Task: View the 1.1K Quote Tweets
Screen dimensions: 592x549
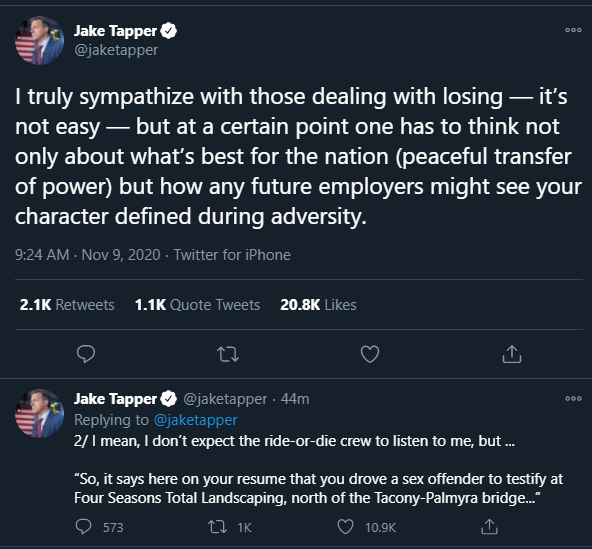Action: tap(197, 305)
